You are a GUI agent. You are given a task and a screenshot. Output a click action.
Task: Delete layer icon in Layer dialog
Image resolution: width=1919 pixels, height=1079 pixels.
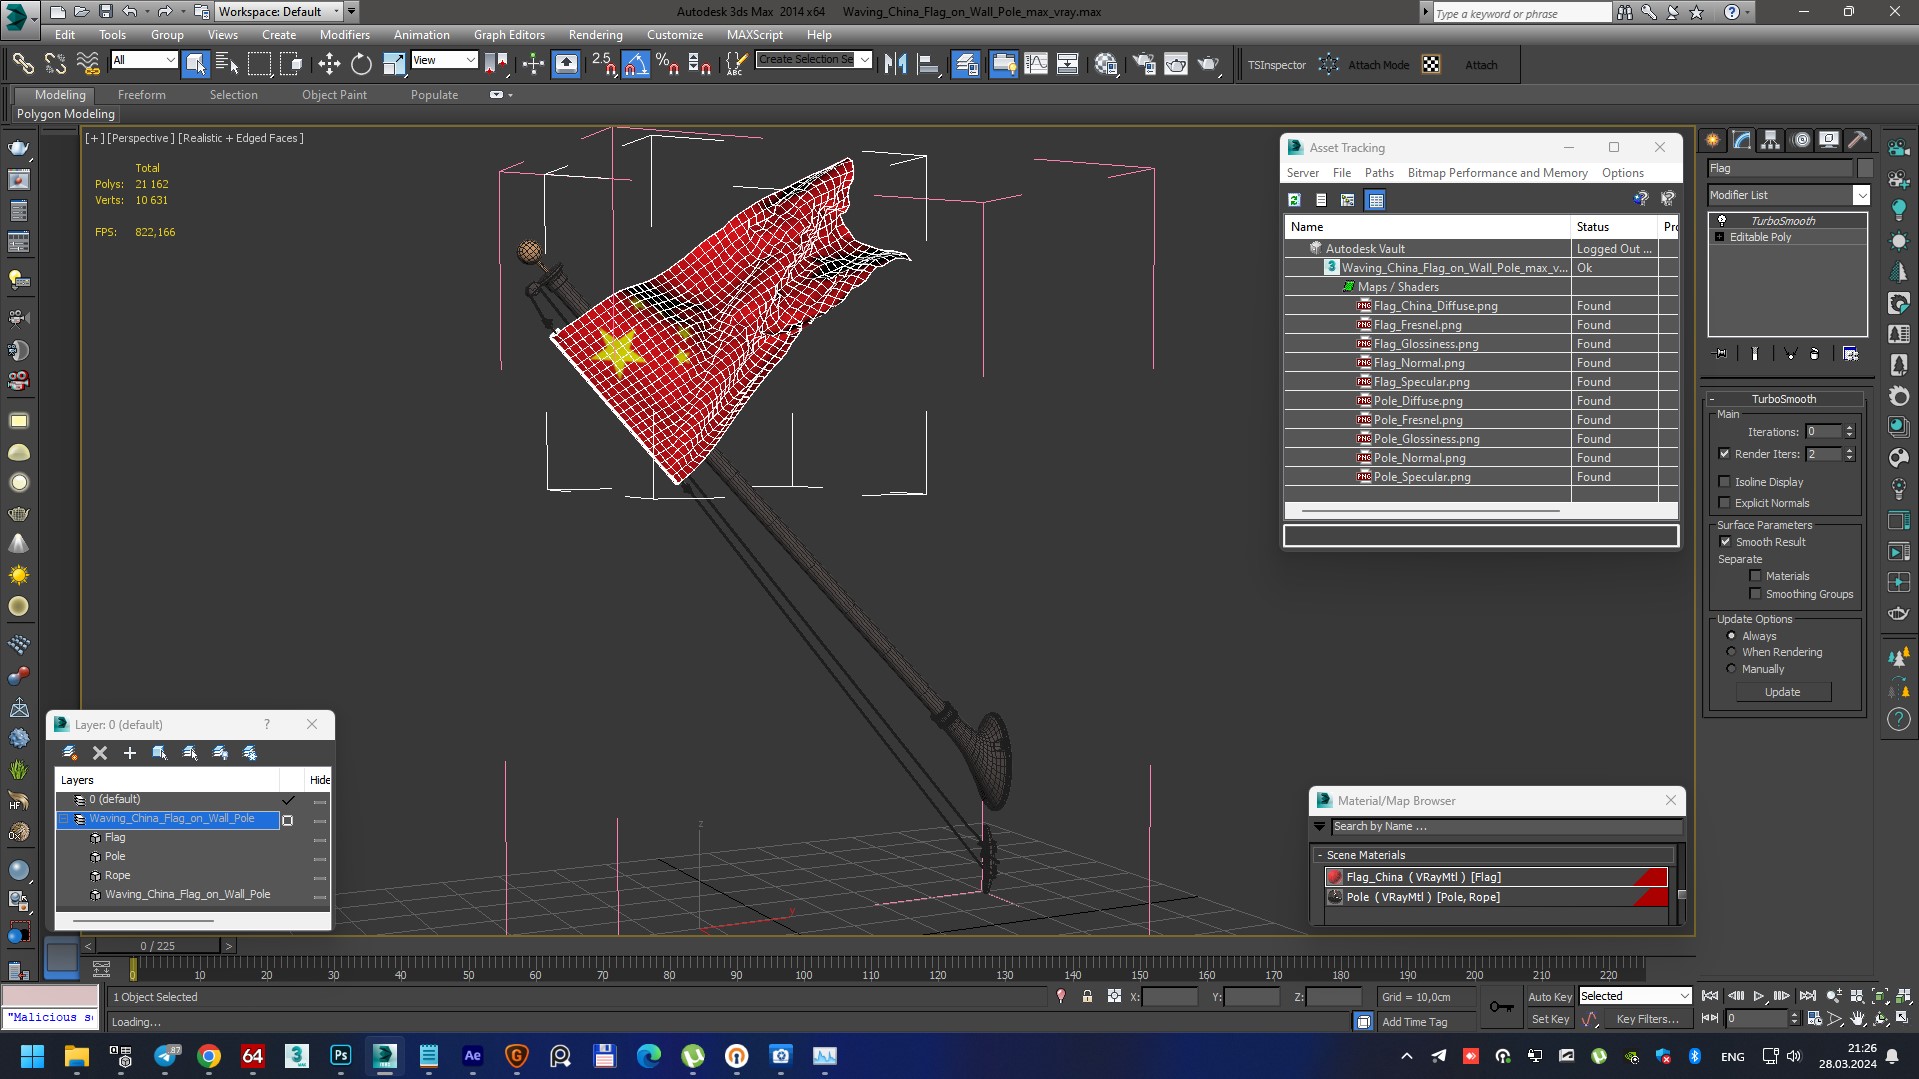(100, 753)
